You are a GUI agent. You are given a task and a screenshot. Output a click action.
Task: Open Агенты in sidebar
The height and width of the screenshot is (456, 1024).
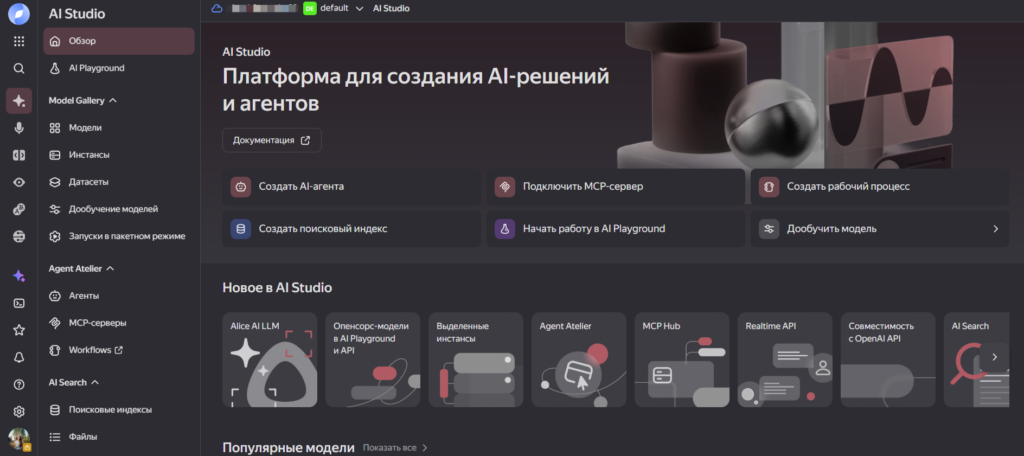119,296
